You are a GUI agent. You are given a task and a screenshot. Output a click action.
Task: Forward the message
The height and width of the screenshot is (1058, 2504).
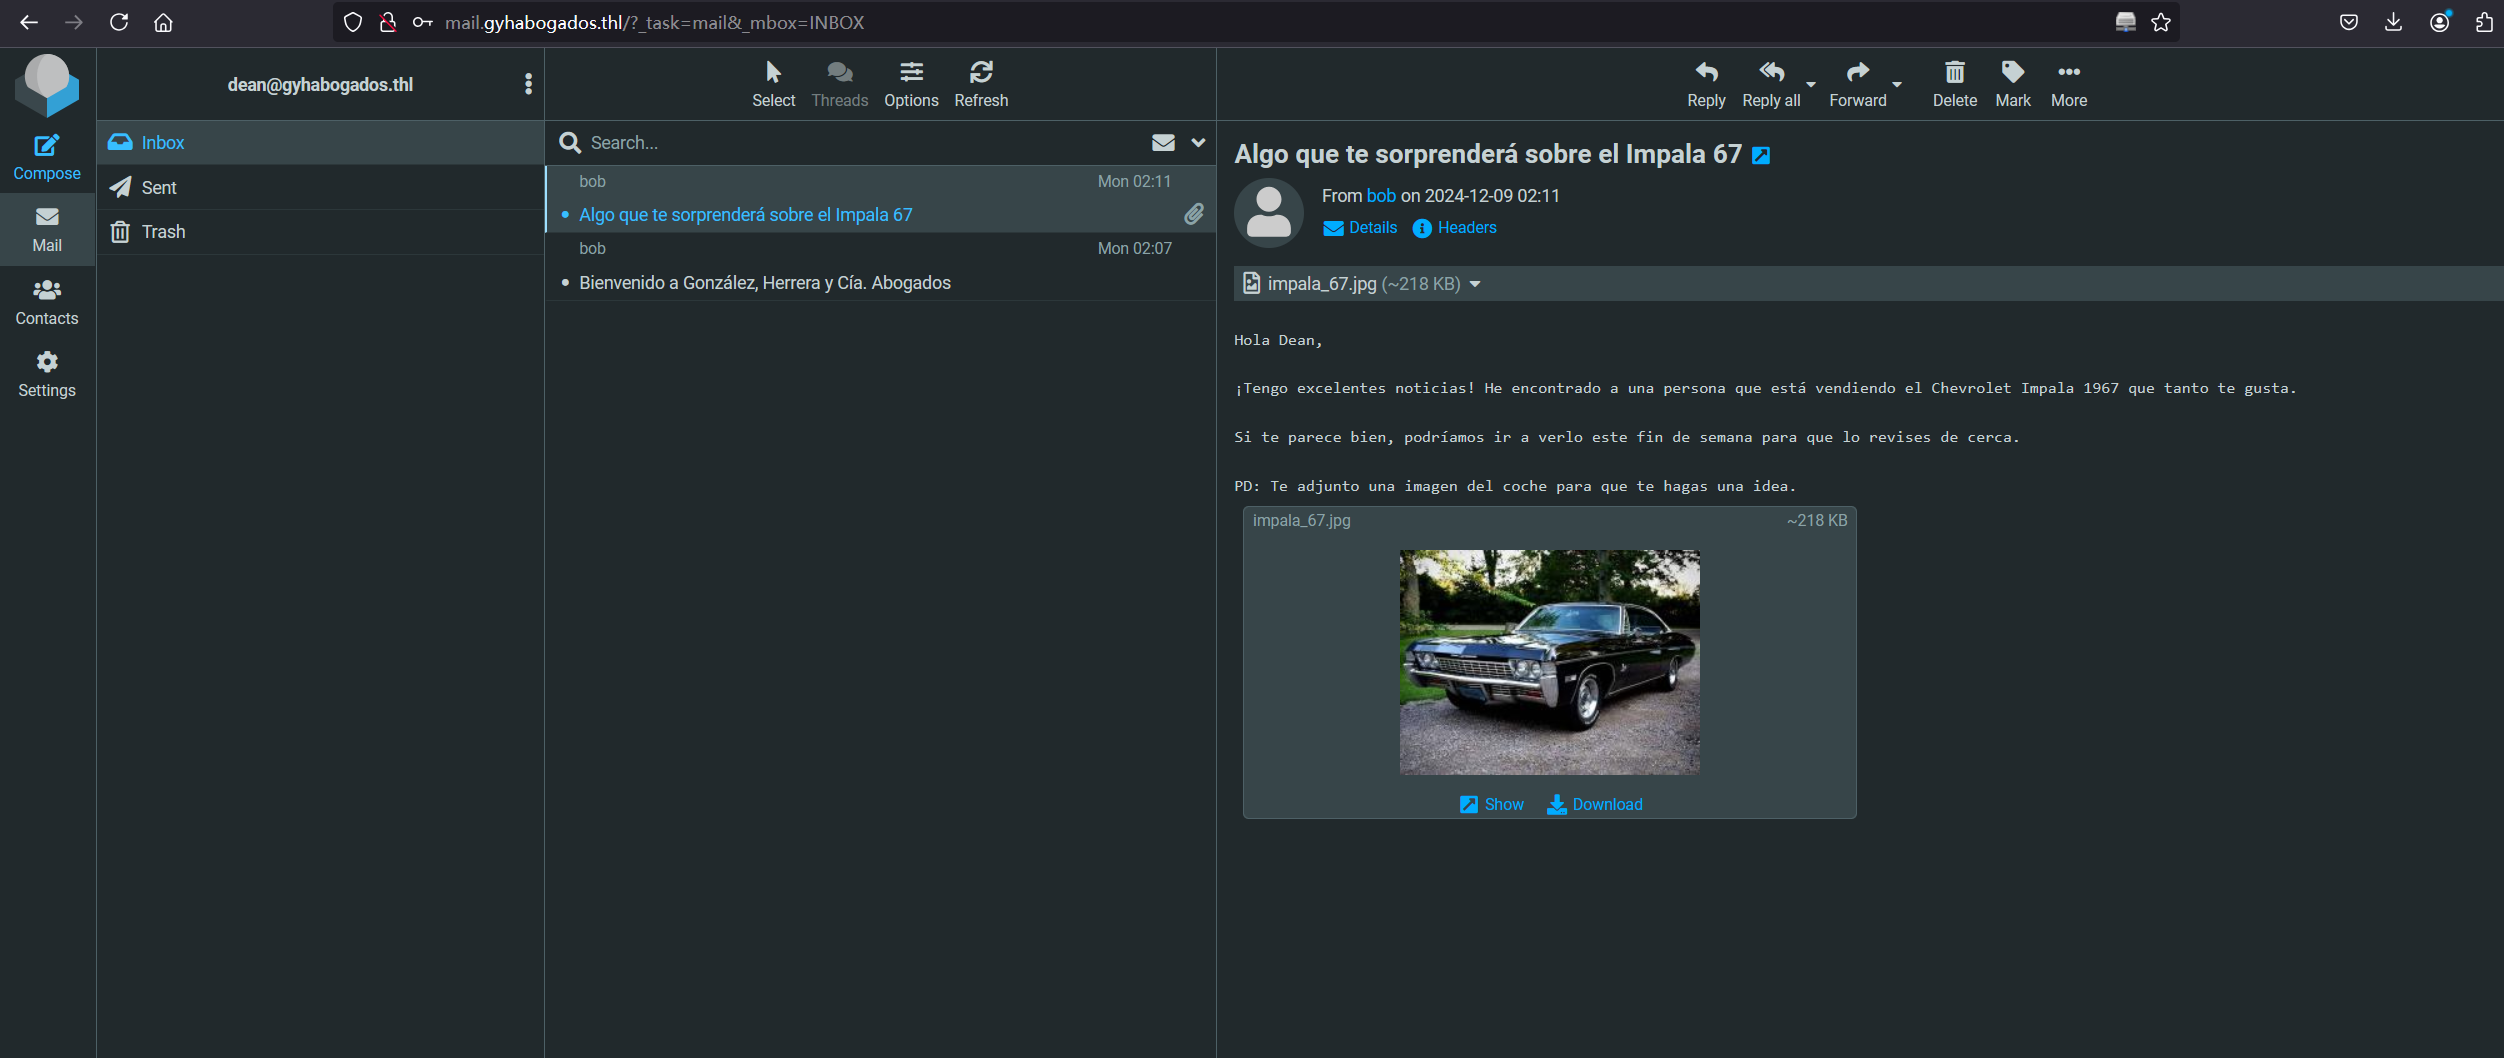(x=1857, y=84)
